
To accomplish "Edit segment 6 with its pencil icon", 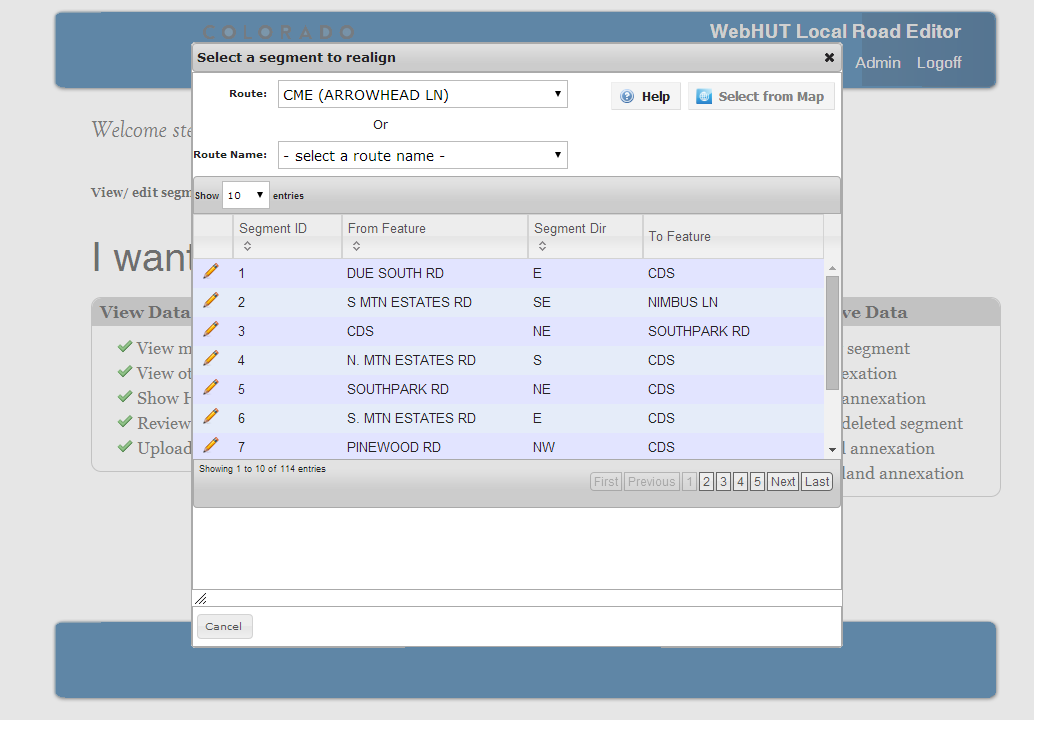I will coord(210,416).
